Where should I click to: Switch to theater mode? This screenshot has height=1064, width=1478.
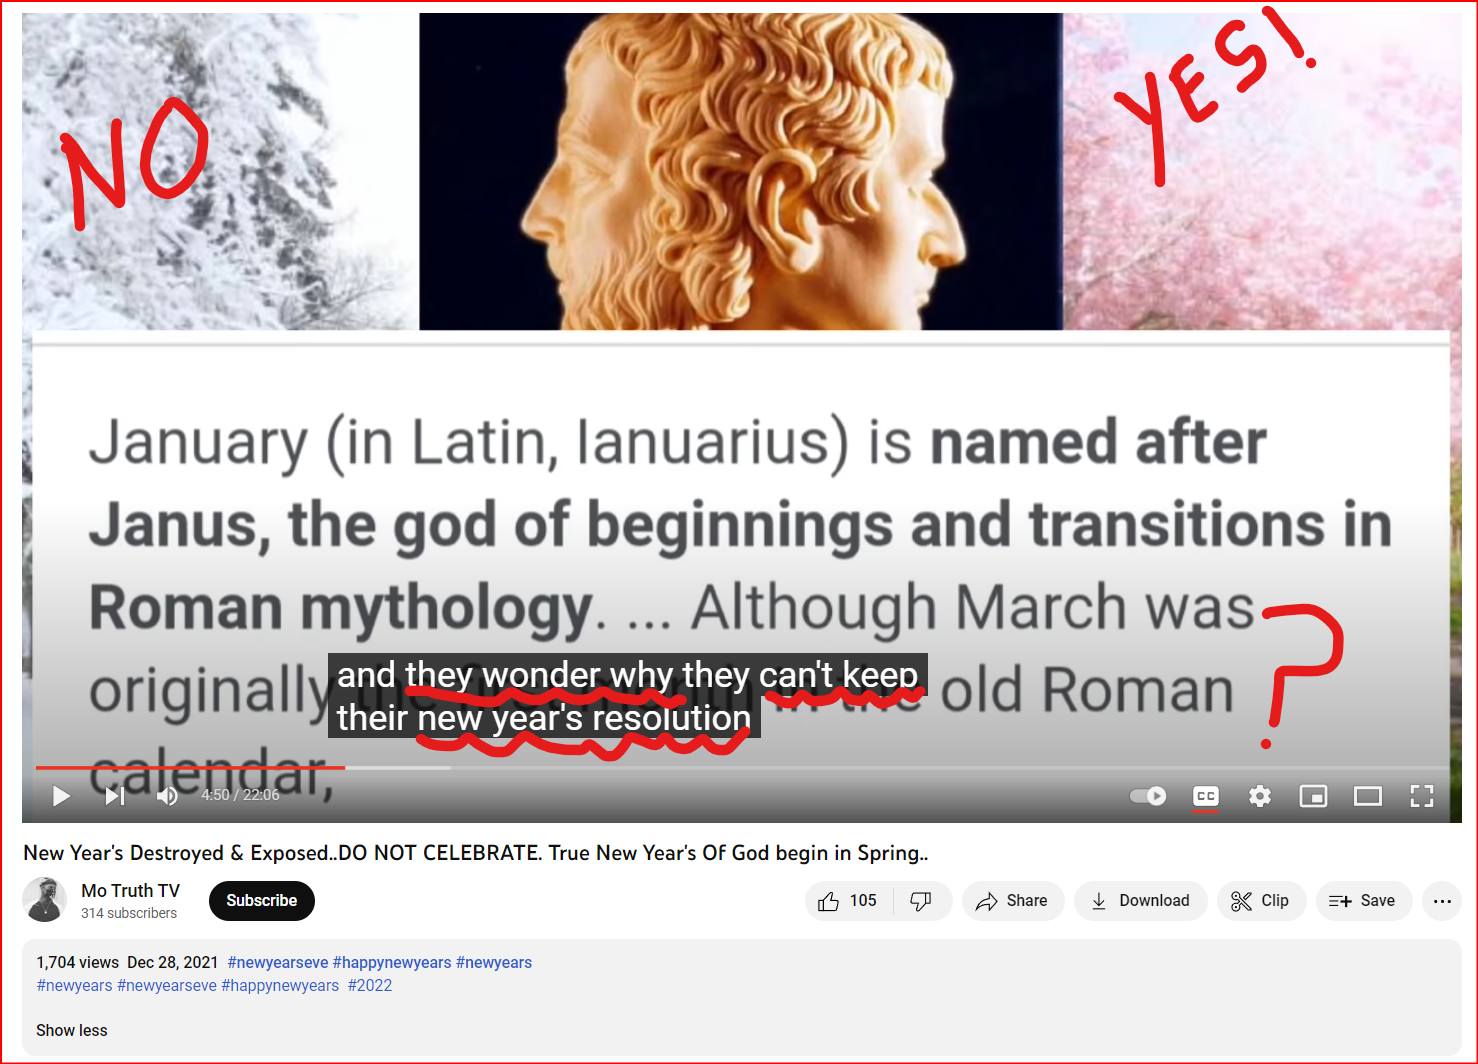tap(1368, 796)
